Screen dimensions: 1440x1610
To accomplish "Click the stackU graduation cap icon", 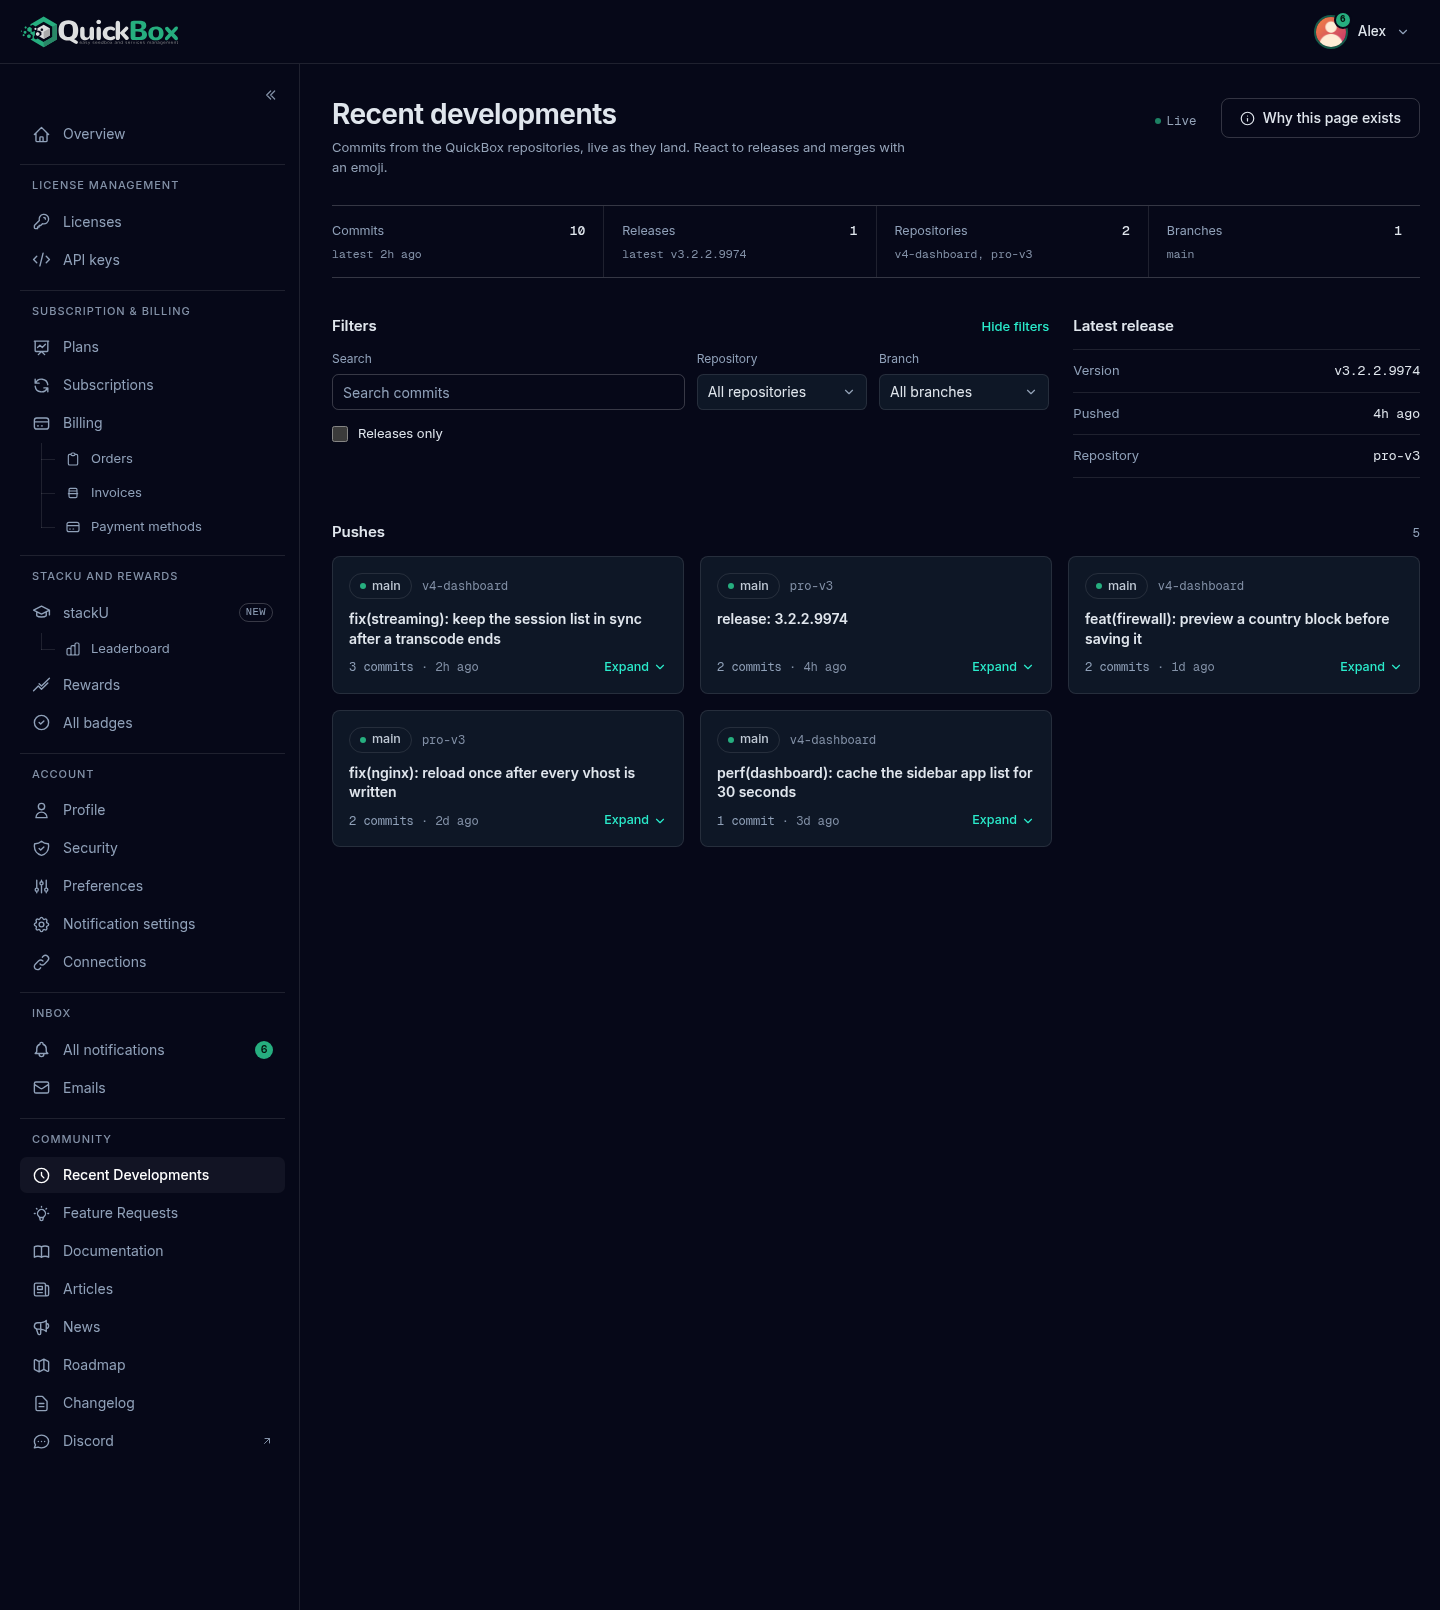I will (x=41, y=612).
